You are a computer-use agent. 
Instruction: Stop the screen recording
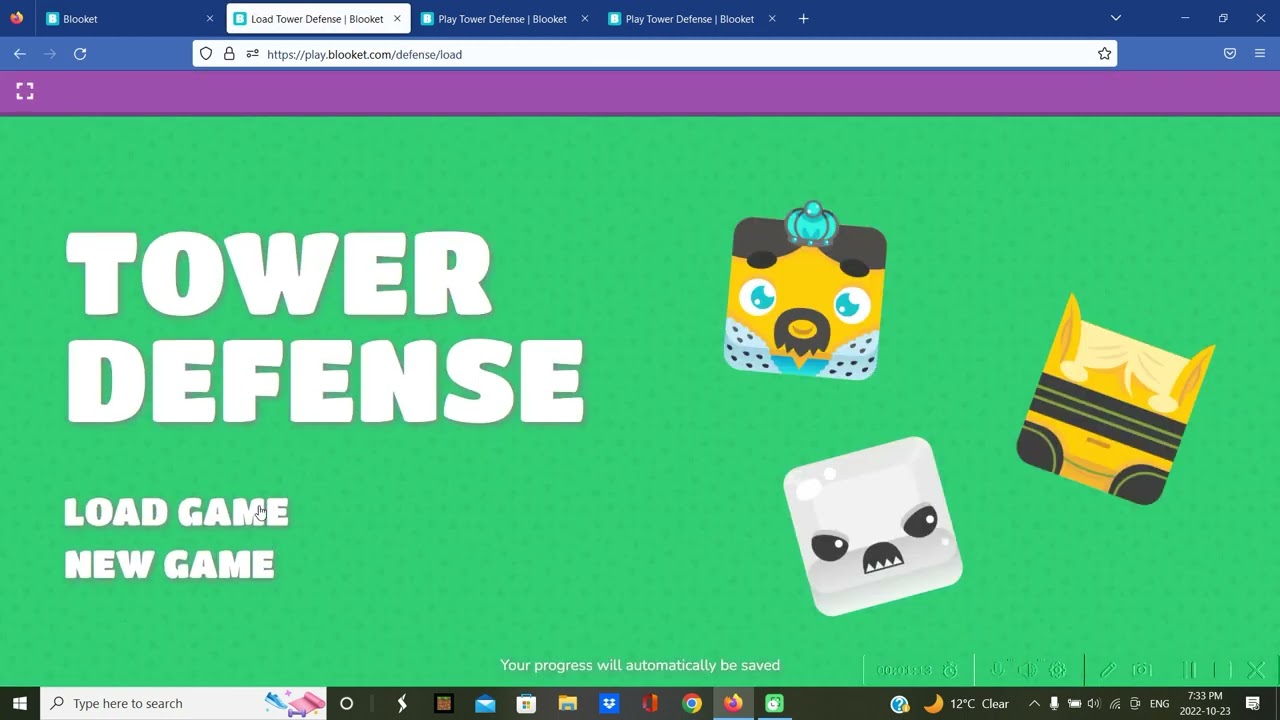click(x=1221, y=670)
